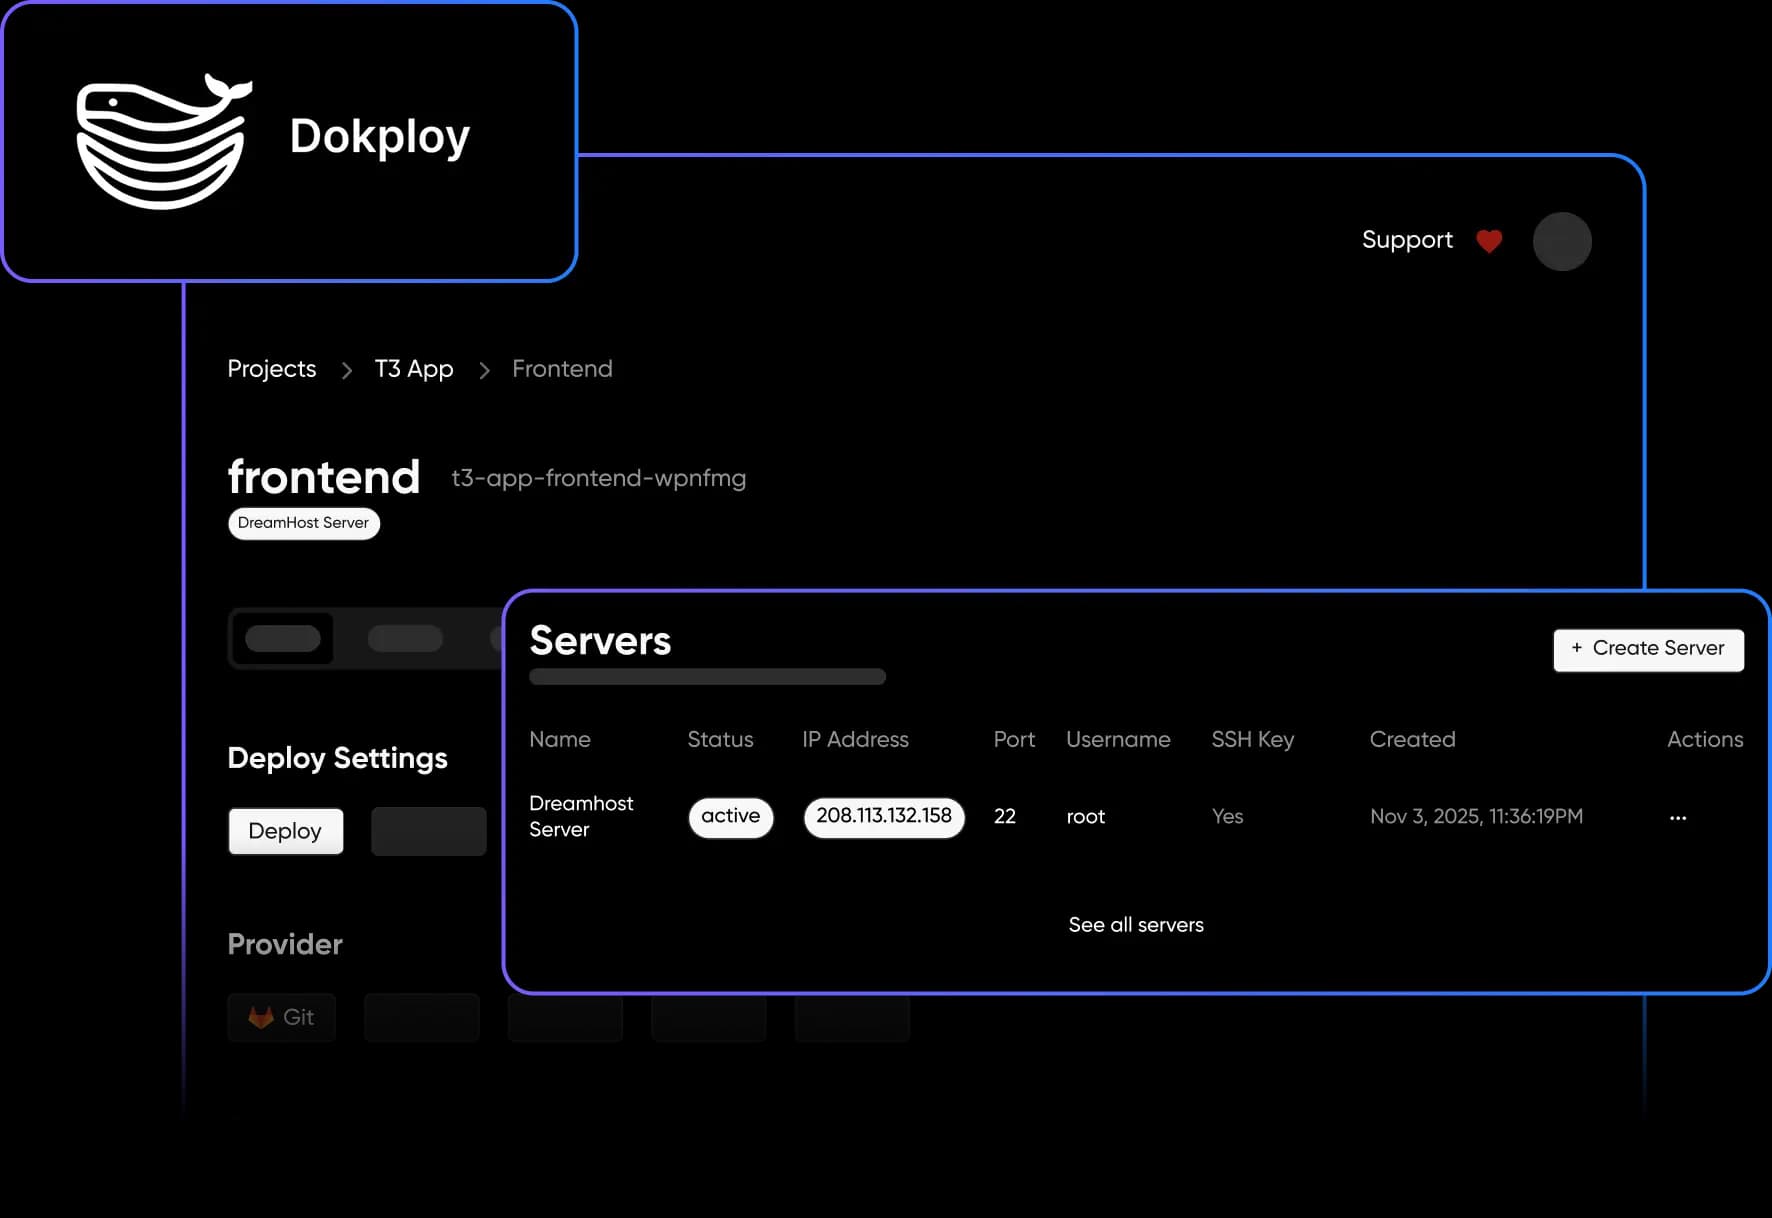Click the Deploy button
Screen dimensions: 1772x1218
pyautogui.click(x=286, y=831)
